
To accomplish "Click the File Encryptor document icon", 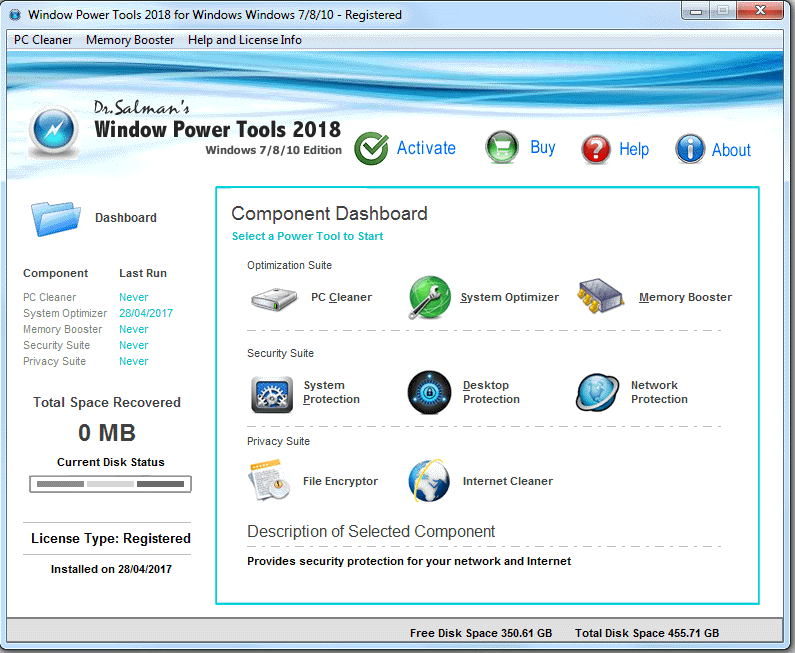I will click(x=269, y=480).
